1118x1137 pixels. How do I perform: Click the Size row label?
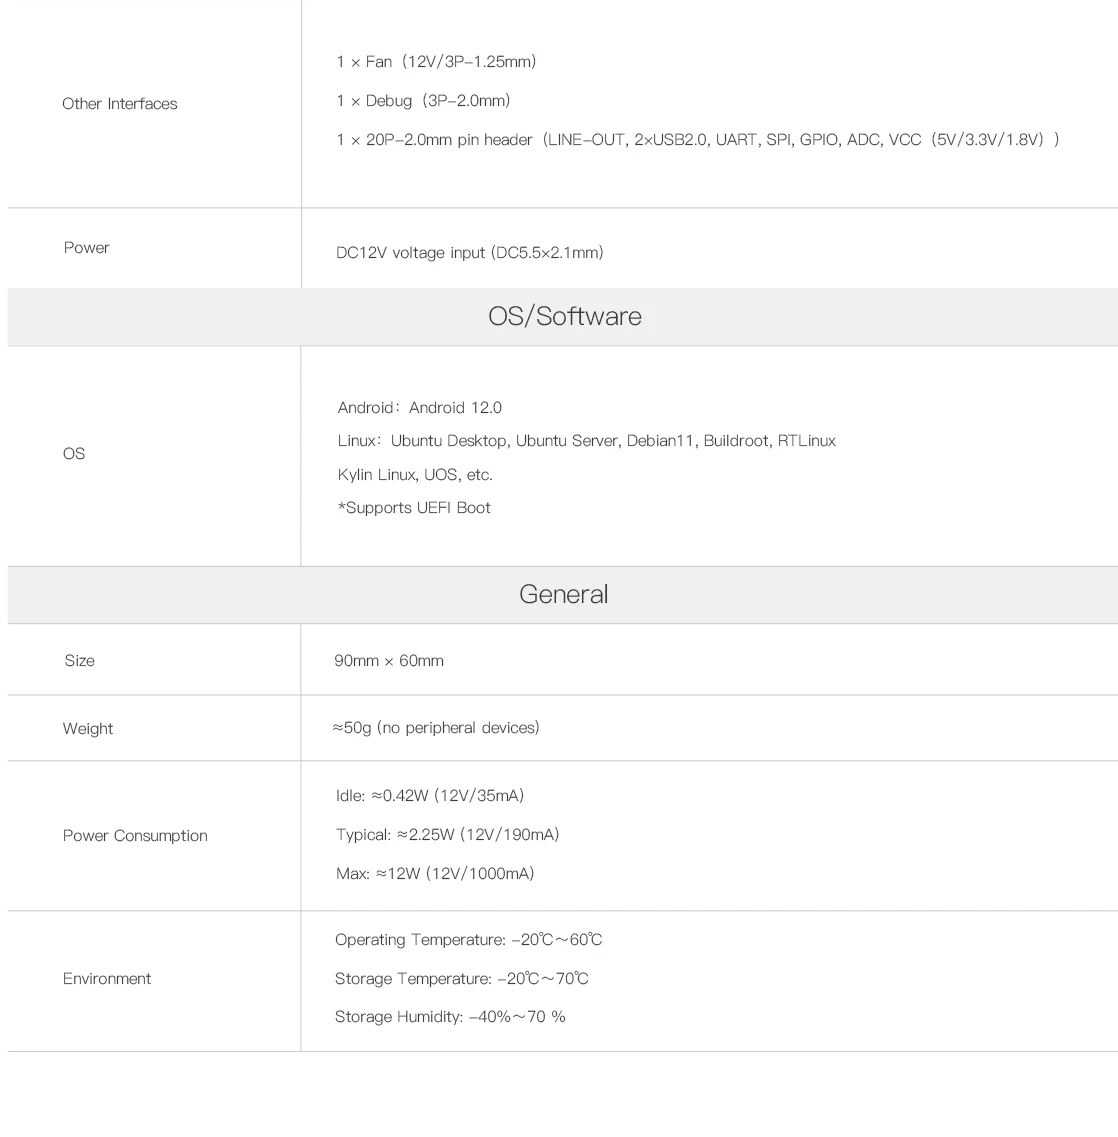click(x=79, y=661)
